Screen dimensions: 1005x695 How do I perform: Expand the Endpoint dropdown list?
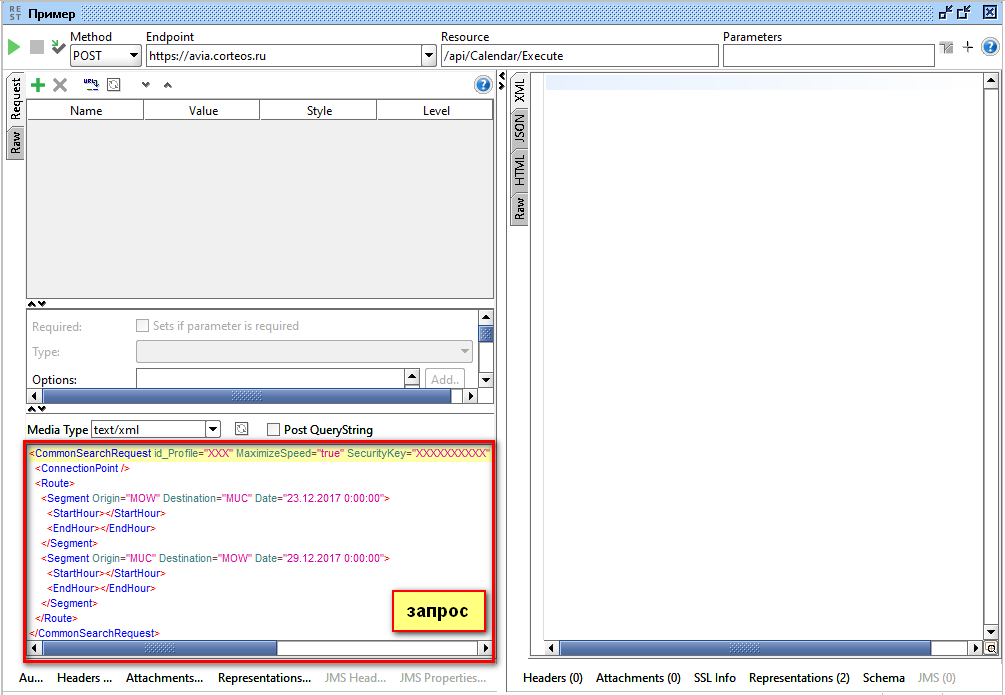point(429,56)
